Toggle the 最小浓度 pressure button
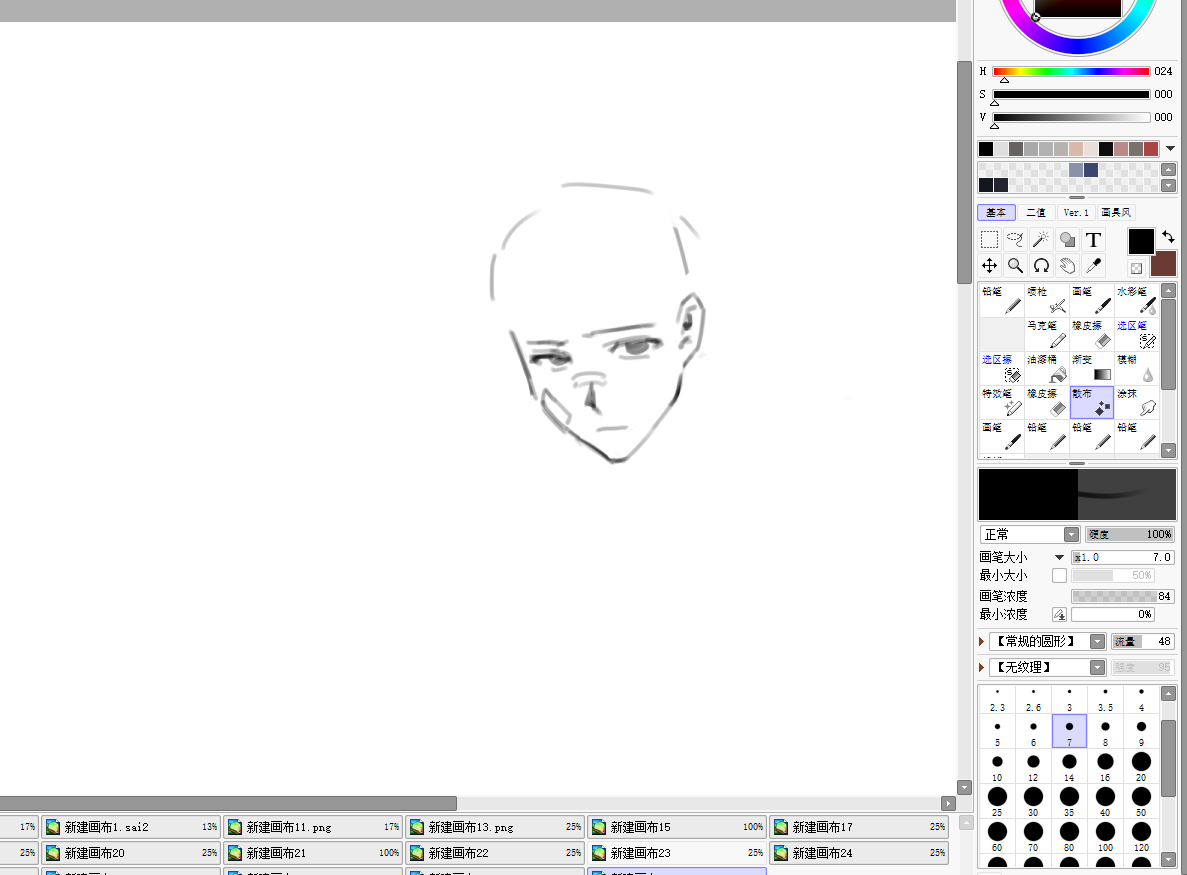1187x875 pixels. [1059, 614]
